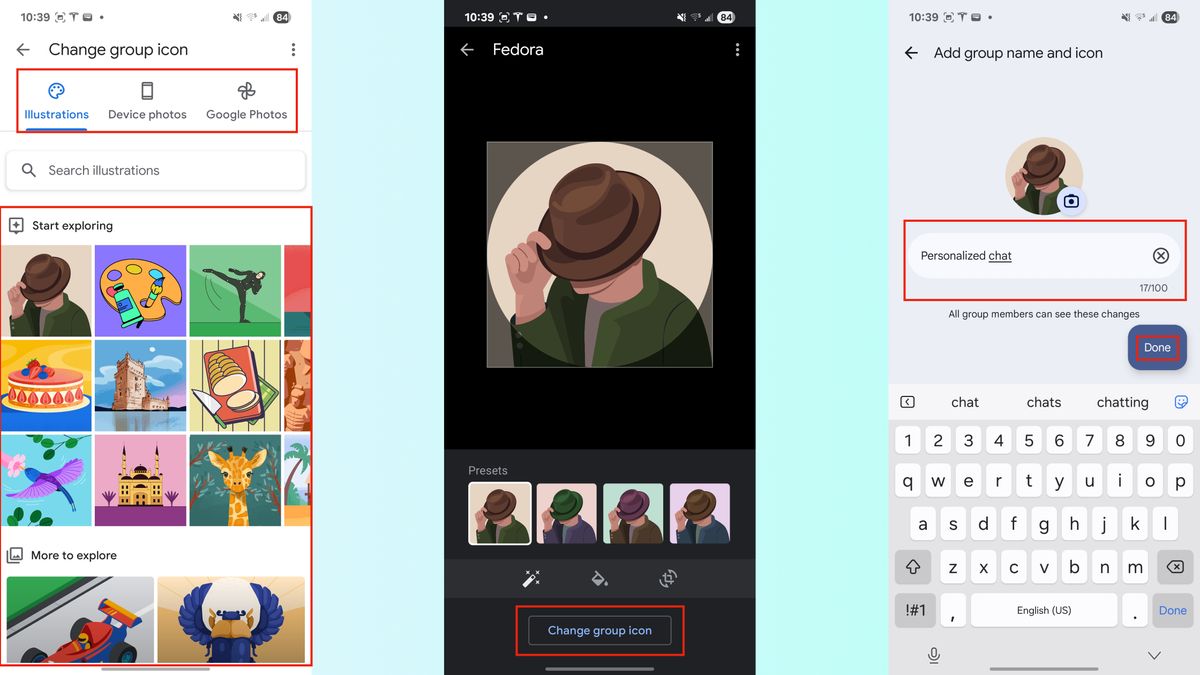The image size is (1200, 675).
Task: Switch to the Device photos tab
Action: (147, 101)
